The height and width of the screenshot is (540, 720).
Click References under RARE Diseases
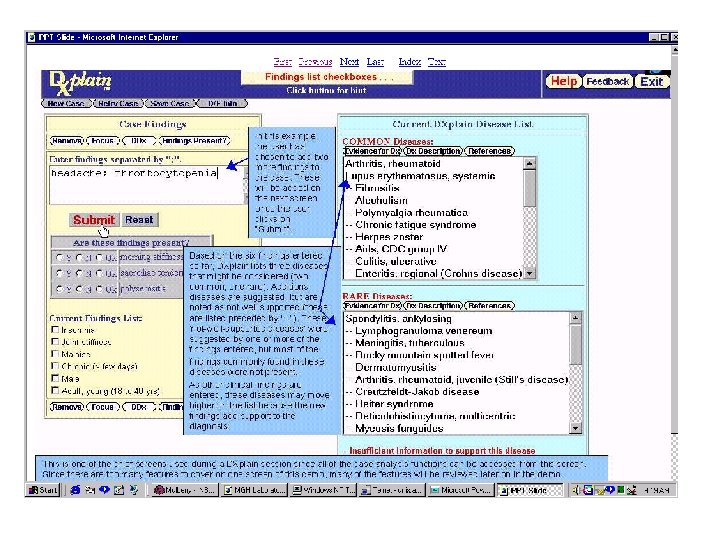tap(489, 305)
